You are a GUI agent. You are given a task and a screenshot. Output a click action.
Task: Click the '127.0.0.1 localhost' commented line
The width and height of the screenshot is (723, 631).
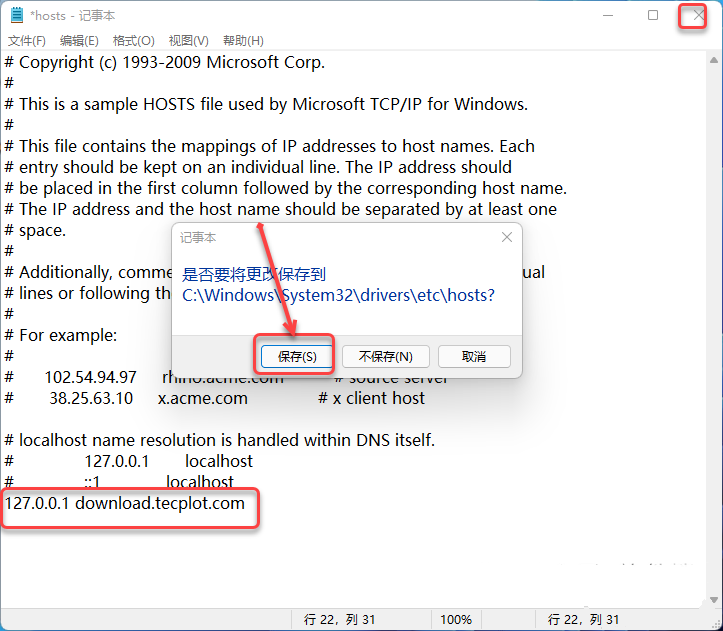(129, 461)
